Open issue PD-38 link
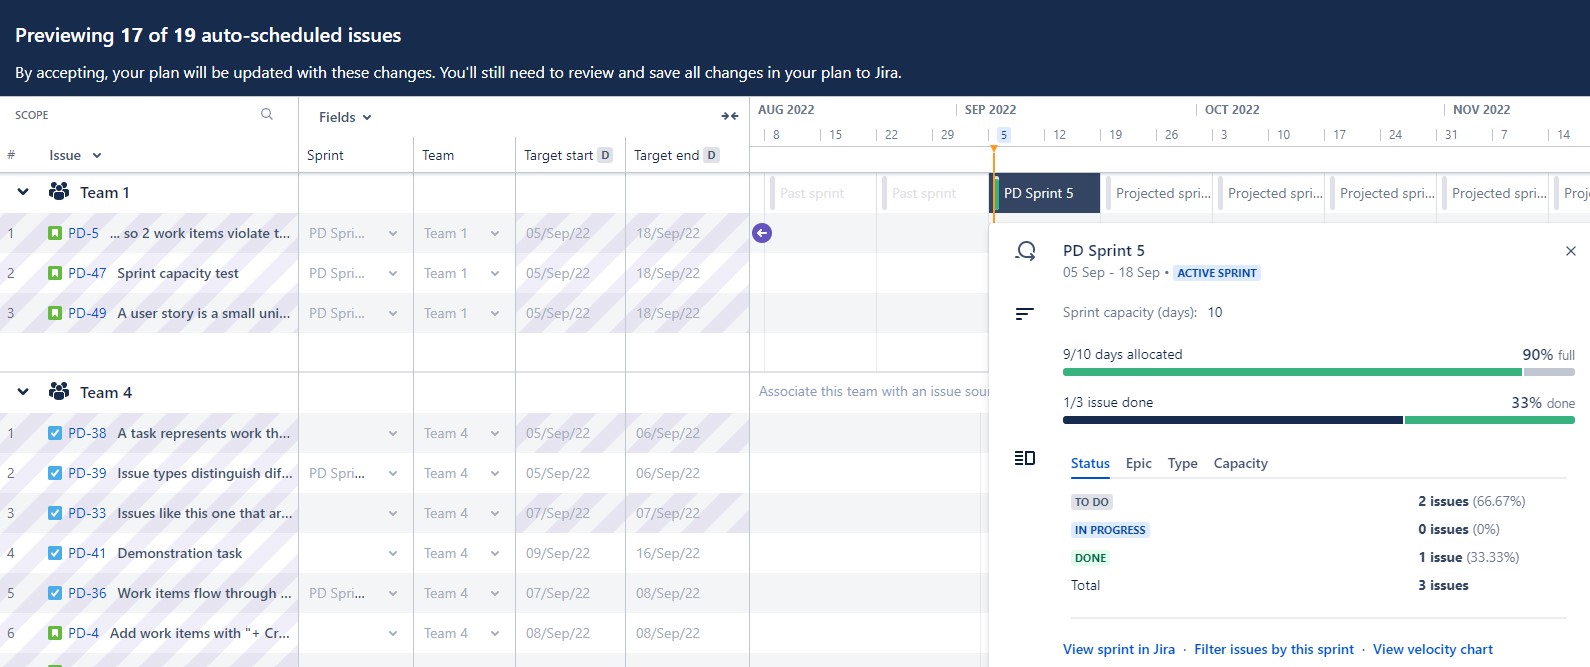This screenshot has width=1590, height=667. [87, 433]
